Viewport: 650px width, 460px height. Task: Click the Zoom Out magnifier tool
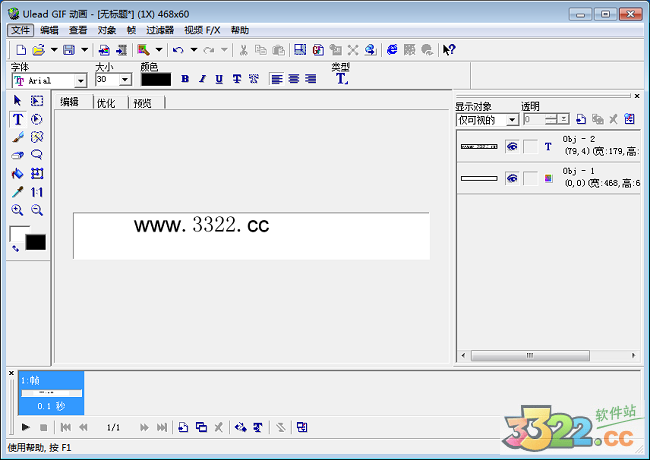tap(37, 210)
